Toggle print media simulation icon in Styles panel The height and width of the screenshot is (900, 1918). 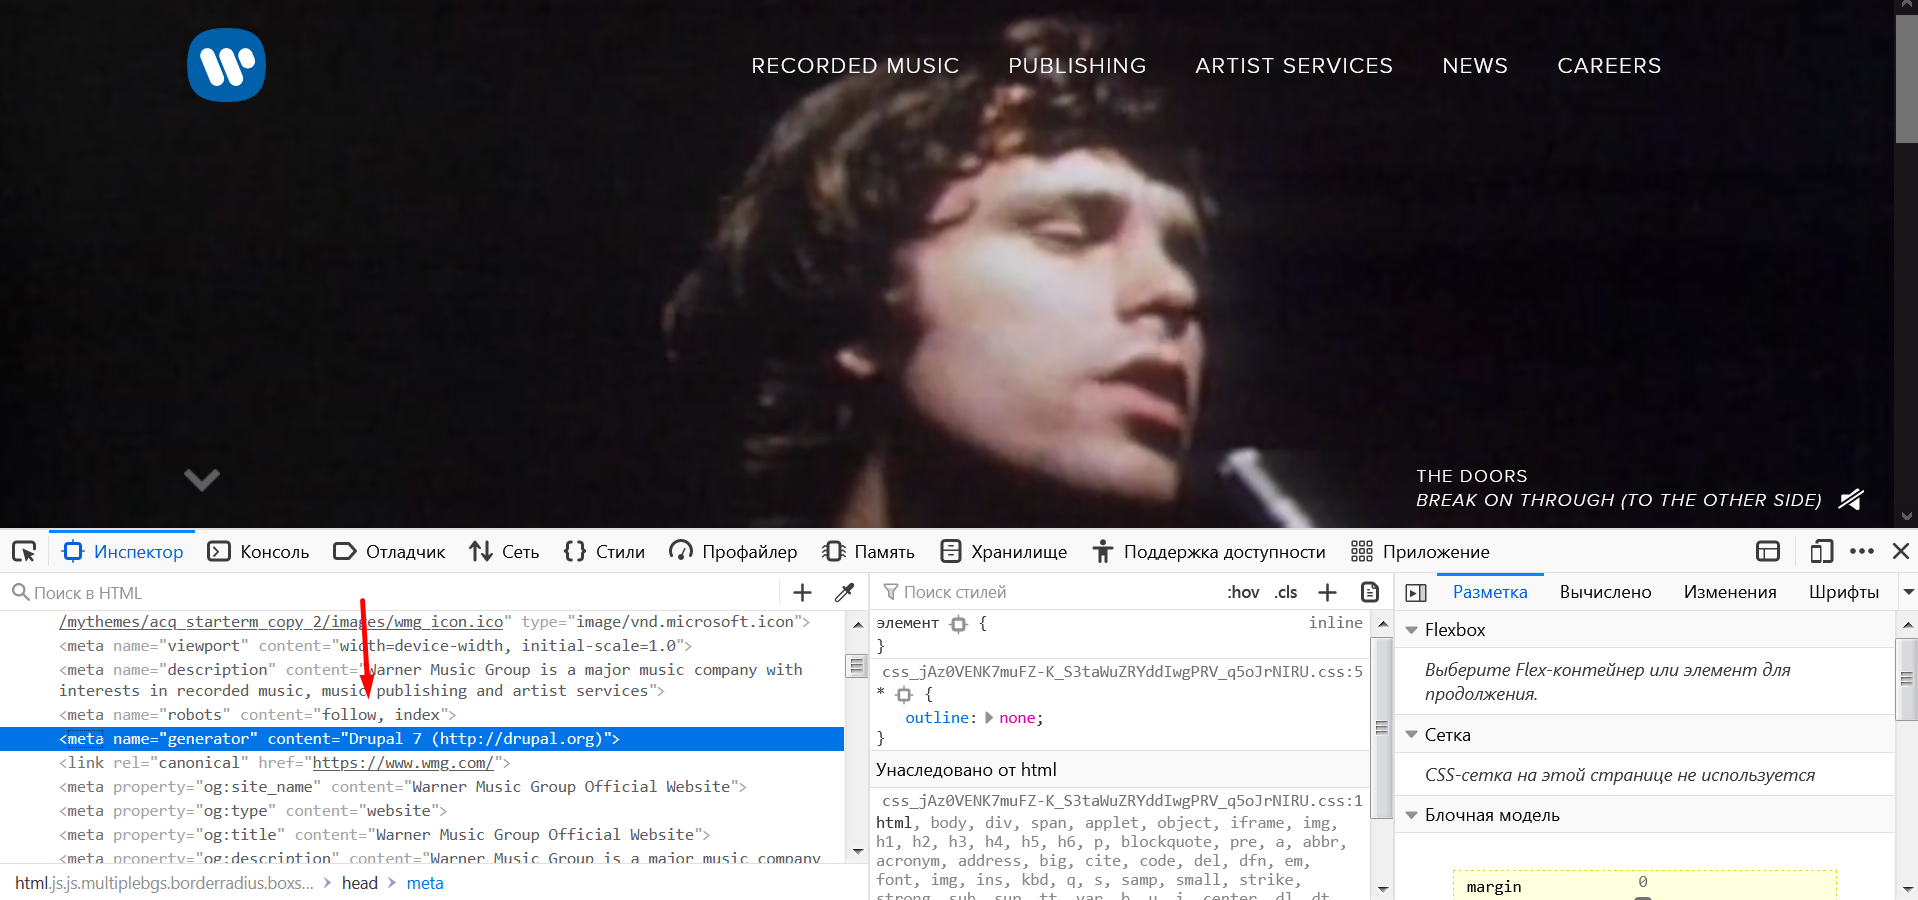click(x=1369, y=592)
